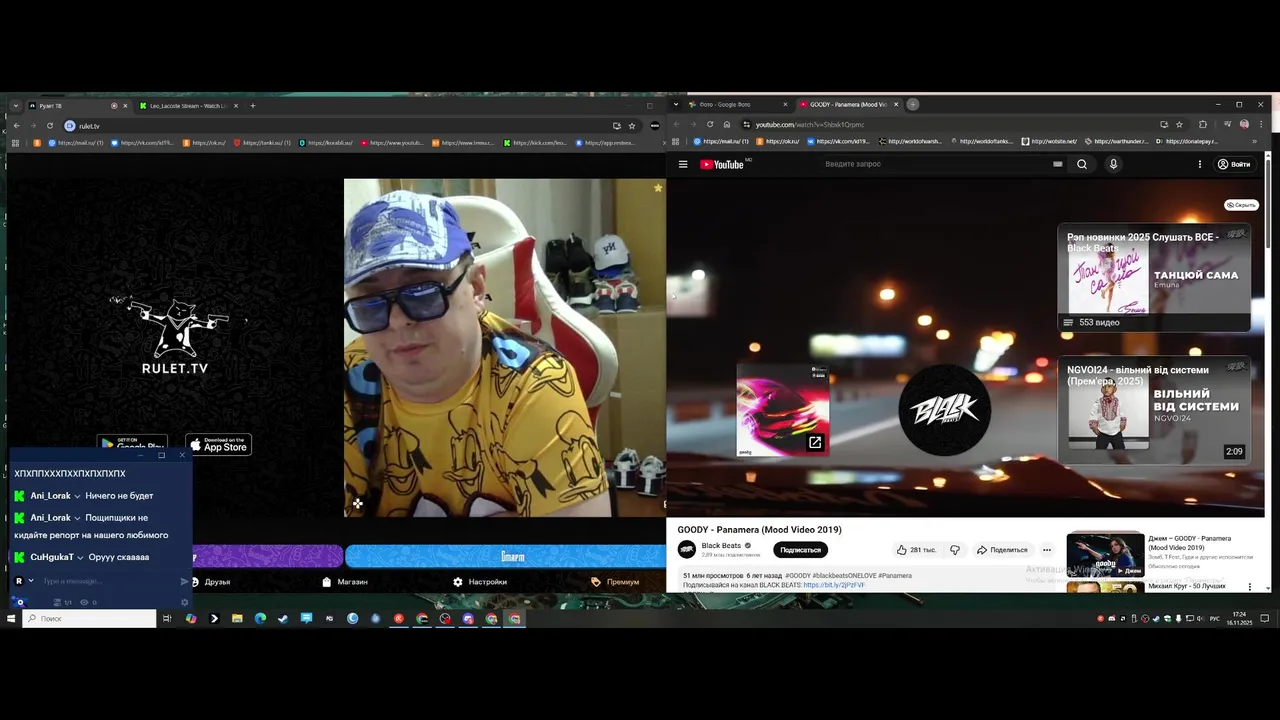Show more bookmarks in YouTube browser bar
The height and width of the screenshot is (720, 1280).
click(x=1254, y=141)
